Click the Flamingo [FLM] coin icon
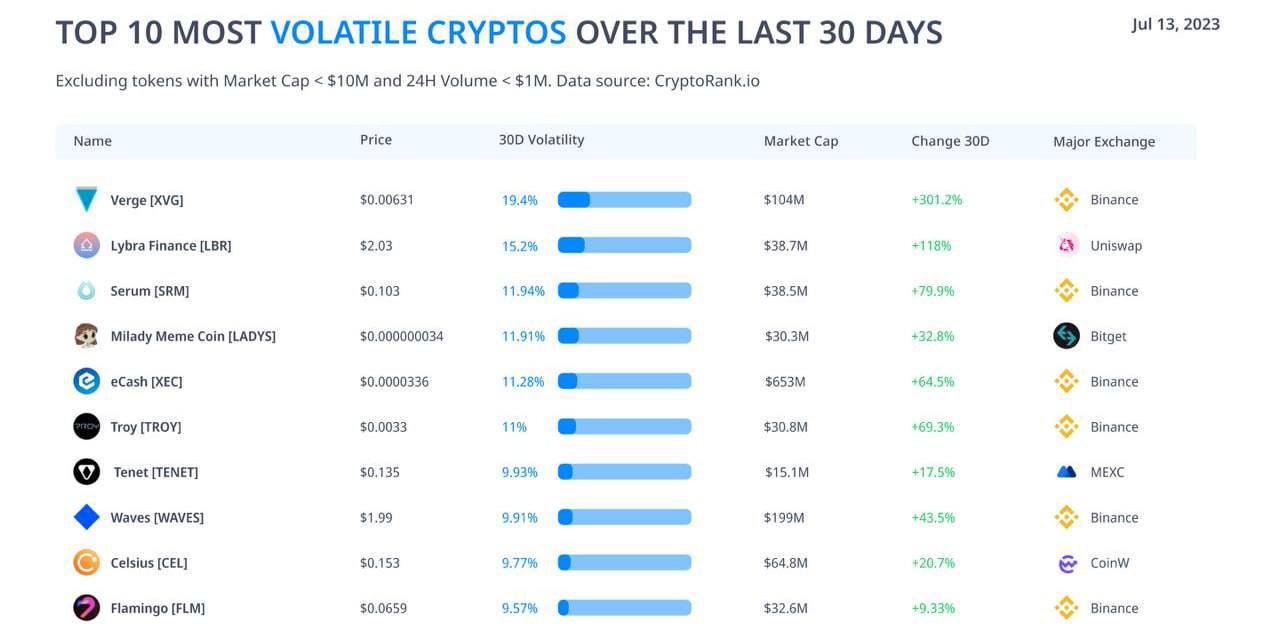The height and width of the screenshot is (640, 1280). click(x=87, y=608)
